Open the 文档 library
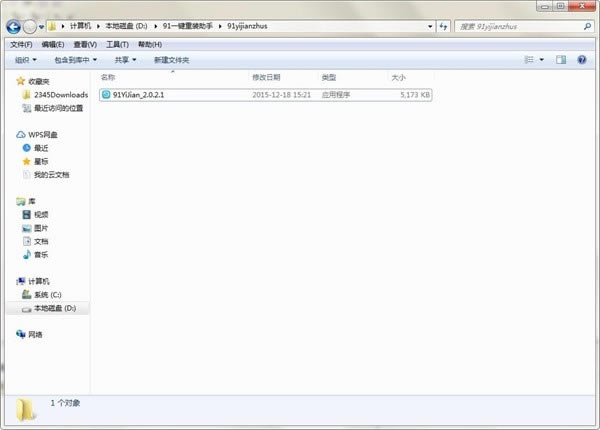This screenshot has height=430, width=600. [41, 241]
